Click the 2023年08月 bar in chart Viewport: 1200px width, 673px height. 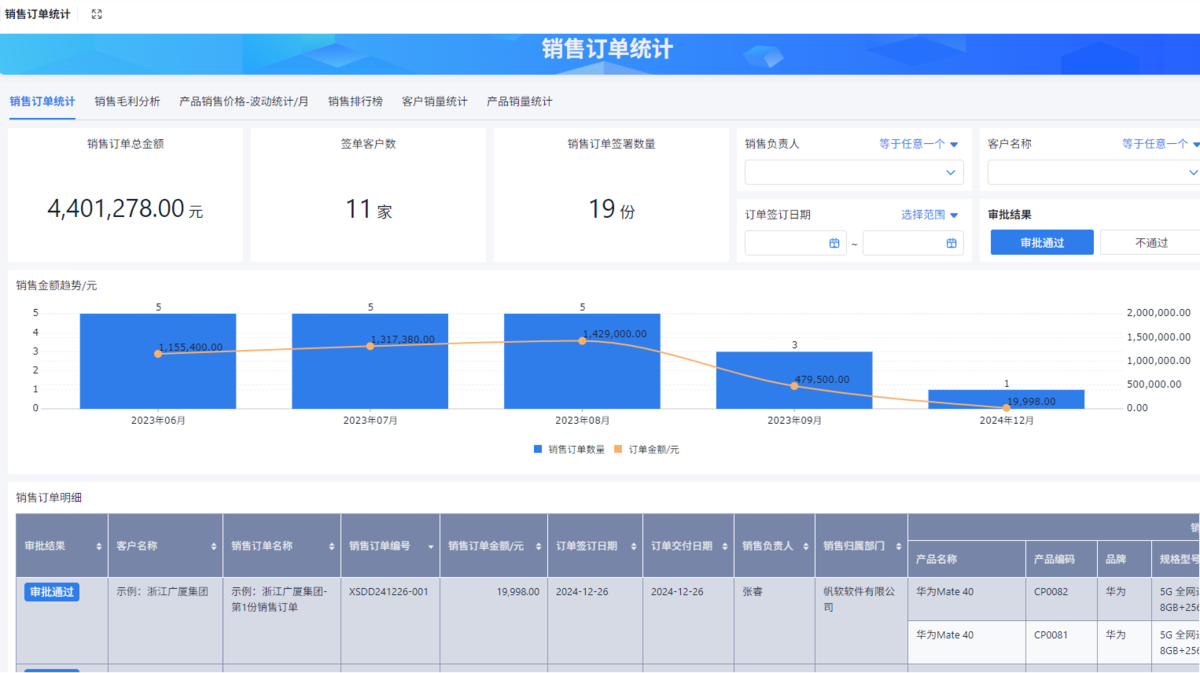point(582,380)
